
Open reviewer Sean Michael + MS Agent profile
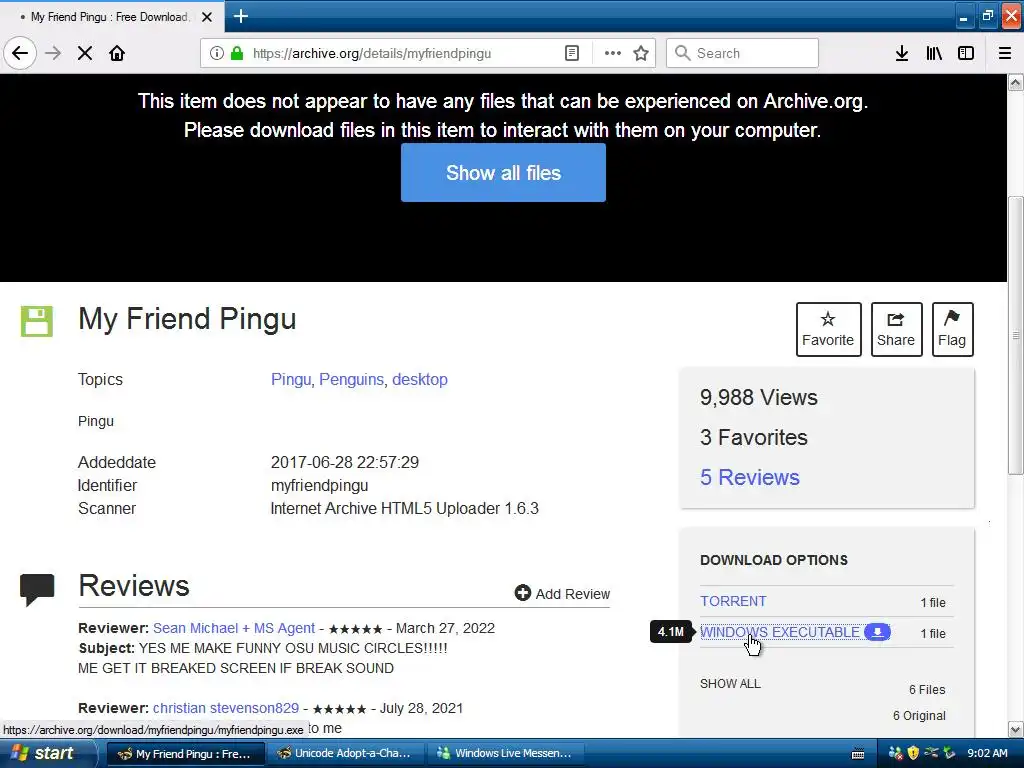tap(234, 628)
